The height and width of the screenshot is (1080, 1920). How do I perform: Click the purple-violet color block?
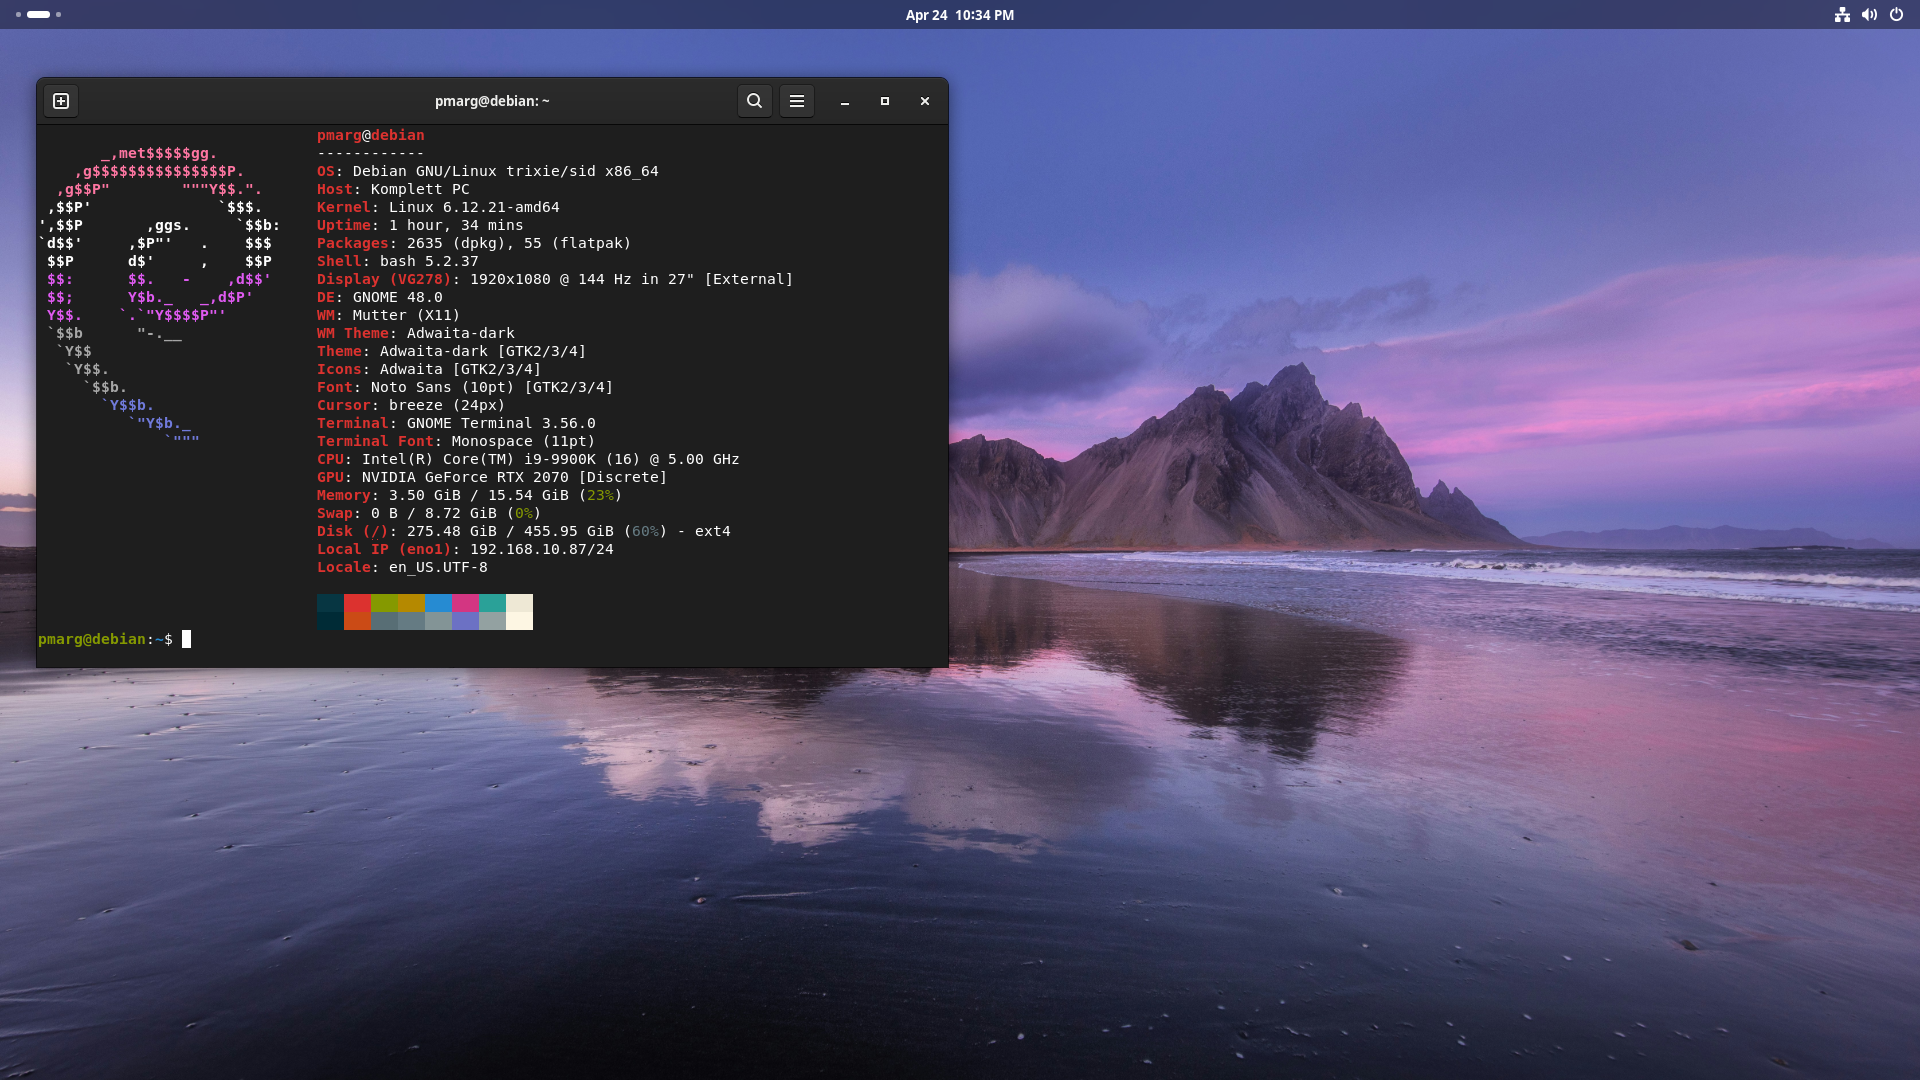[x=465, y=621]
